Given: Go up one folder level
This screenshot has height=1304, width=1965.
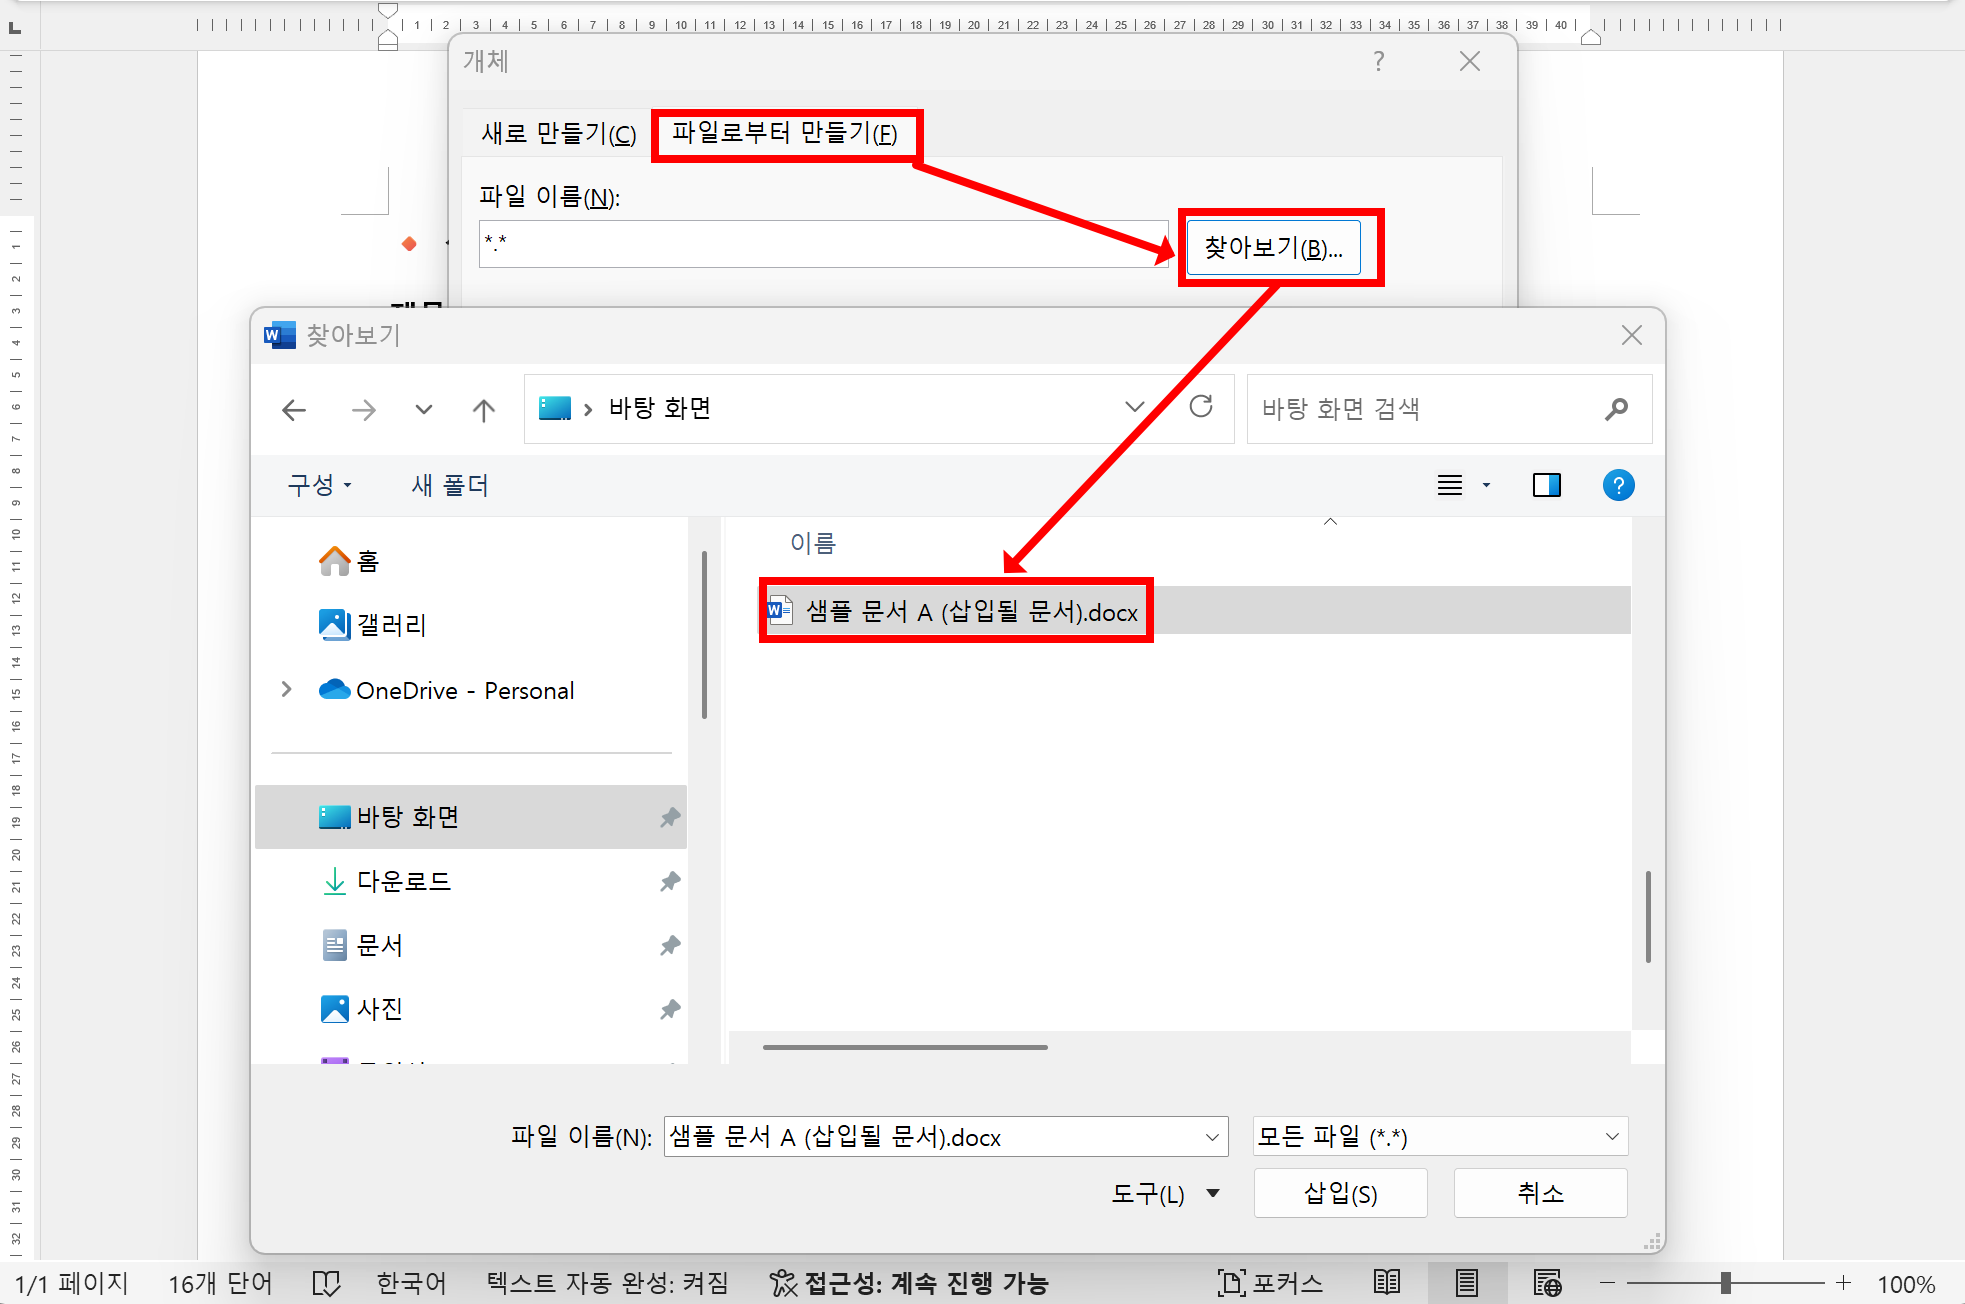Looking at the screenshot, I should pos(484,410).
